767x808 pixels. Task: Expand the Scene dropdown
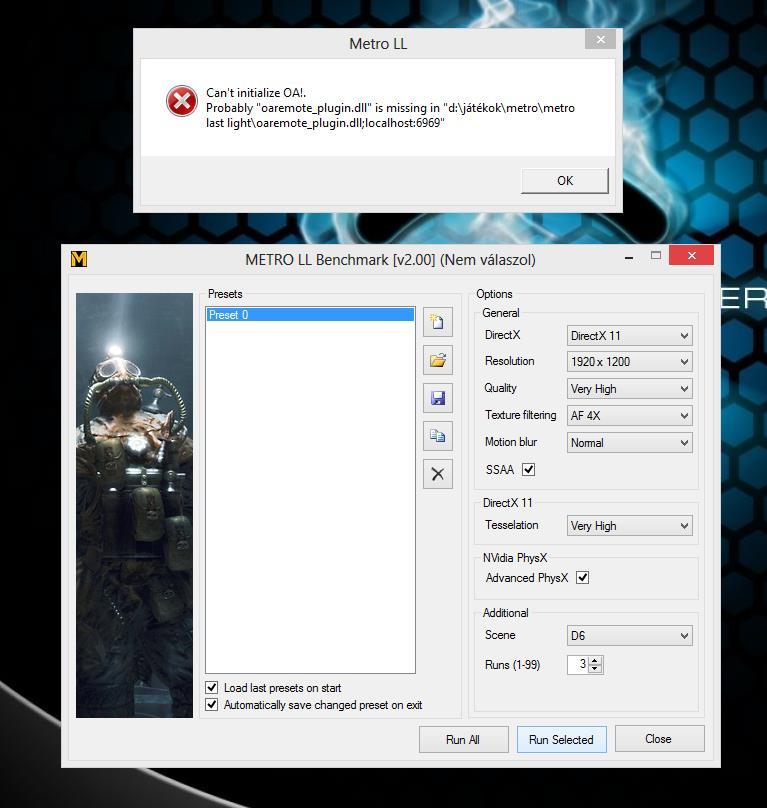[x=629, y=635]
